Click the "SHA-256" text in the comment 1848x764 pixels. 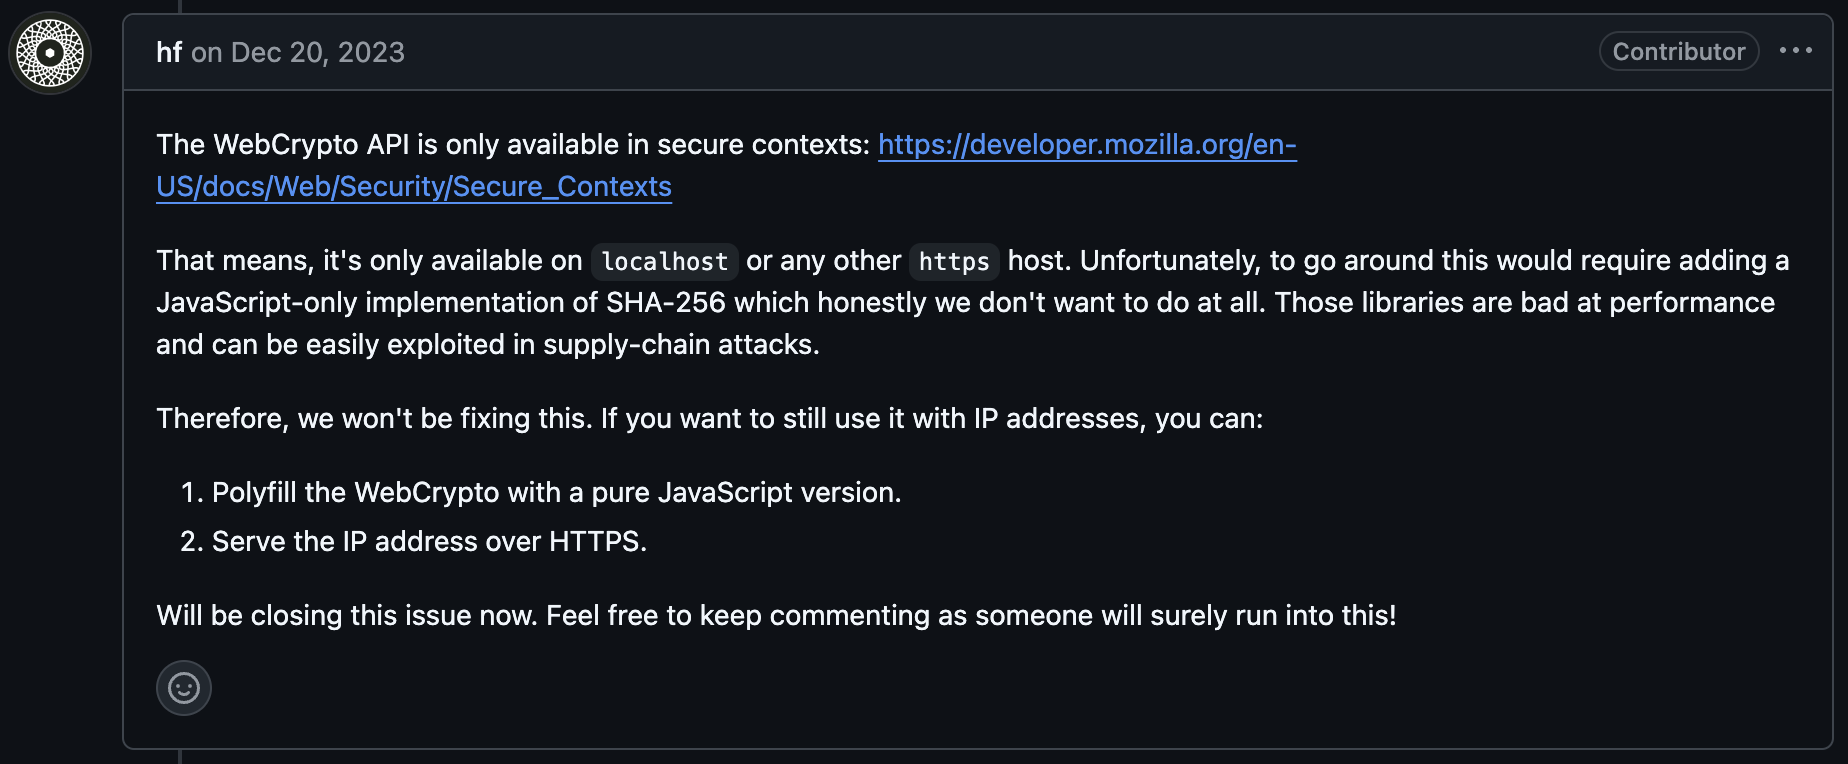point(665,303)
